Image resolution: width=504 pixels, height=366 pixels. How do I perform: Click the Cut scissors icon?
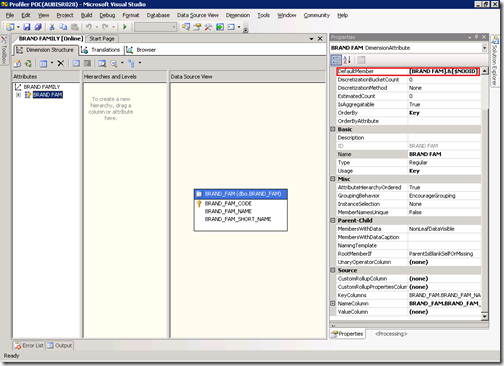(52, 27)
